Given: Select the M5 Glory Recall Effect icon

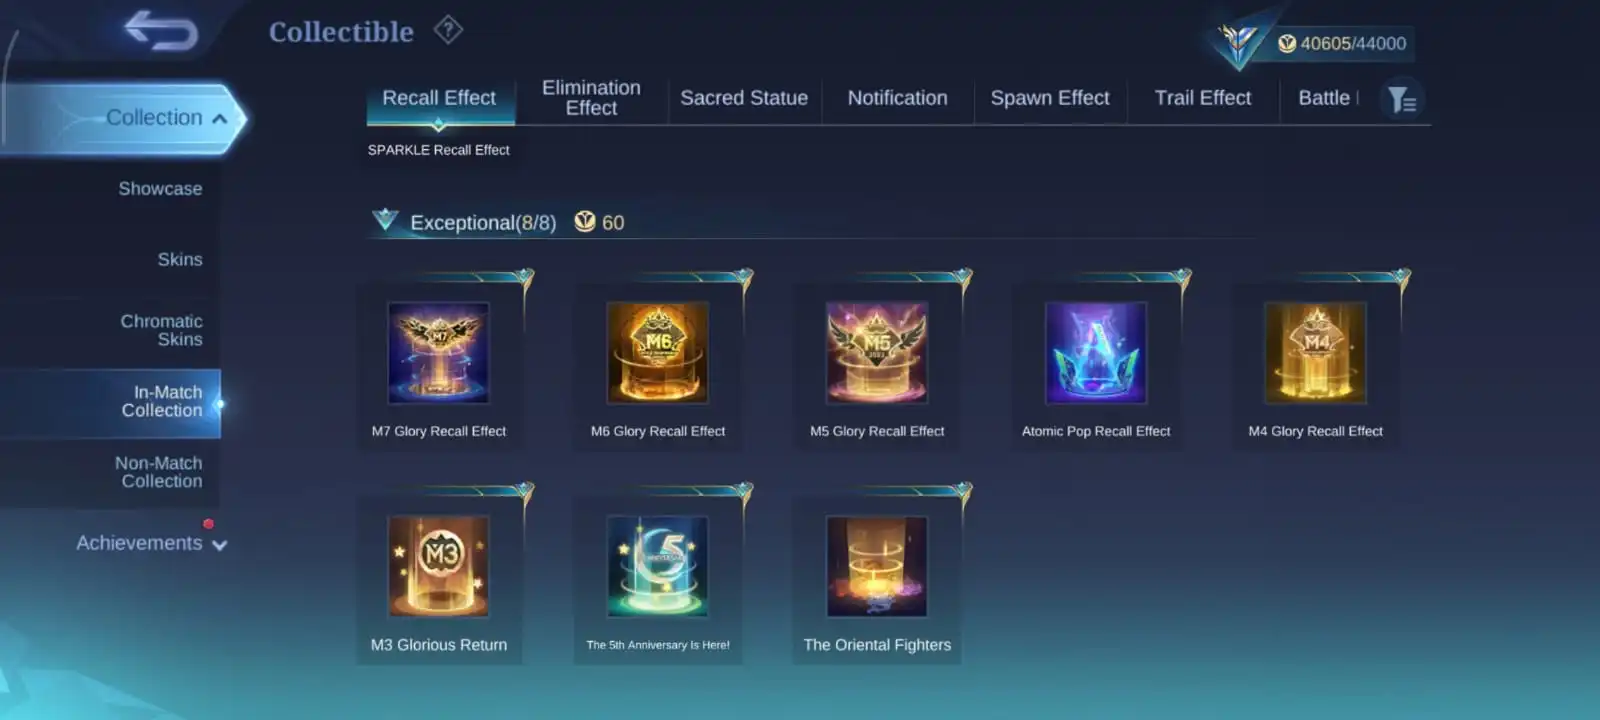Looking at the screenshot, I should click(877, 353).
